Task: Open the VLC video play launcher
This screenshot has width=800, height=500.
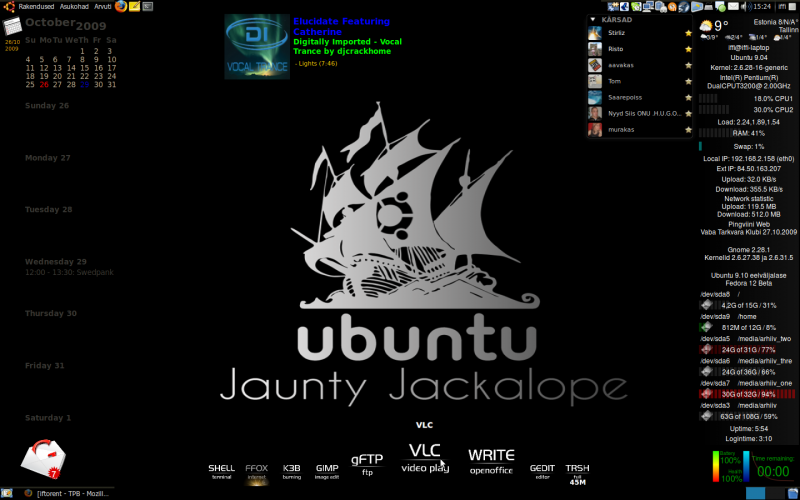Action: (x=424, y=458)
